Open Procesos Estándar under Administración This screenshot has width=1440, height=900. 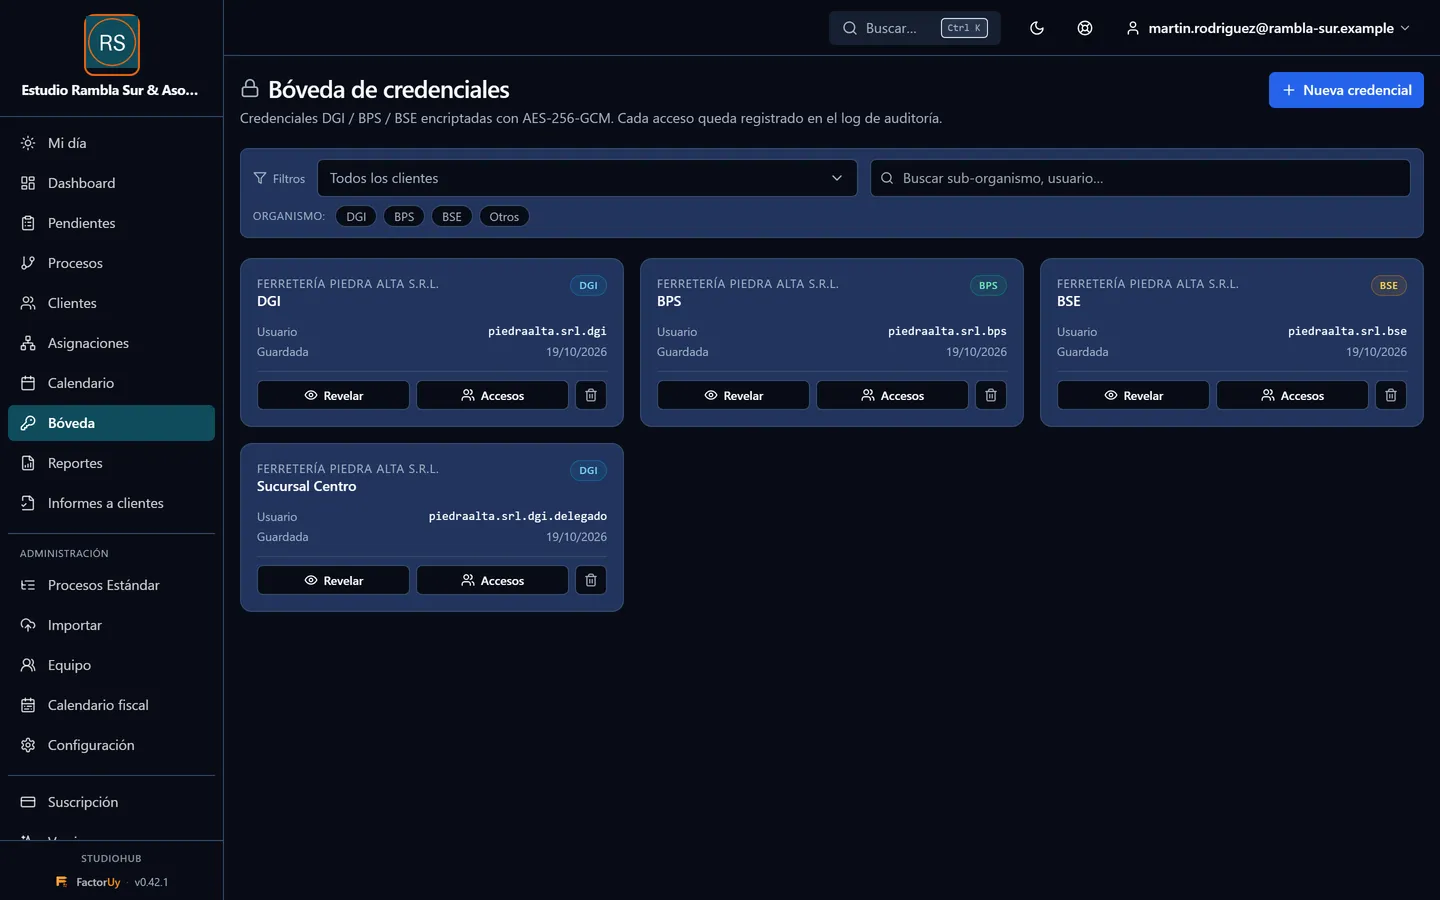click(x=111, y=585)
